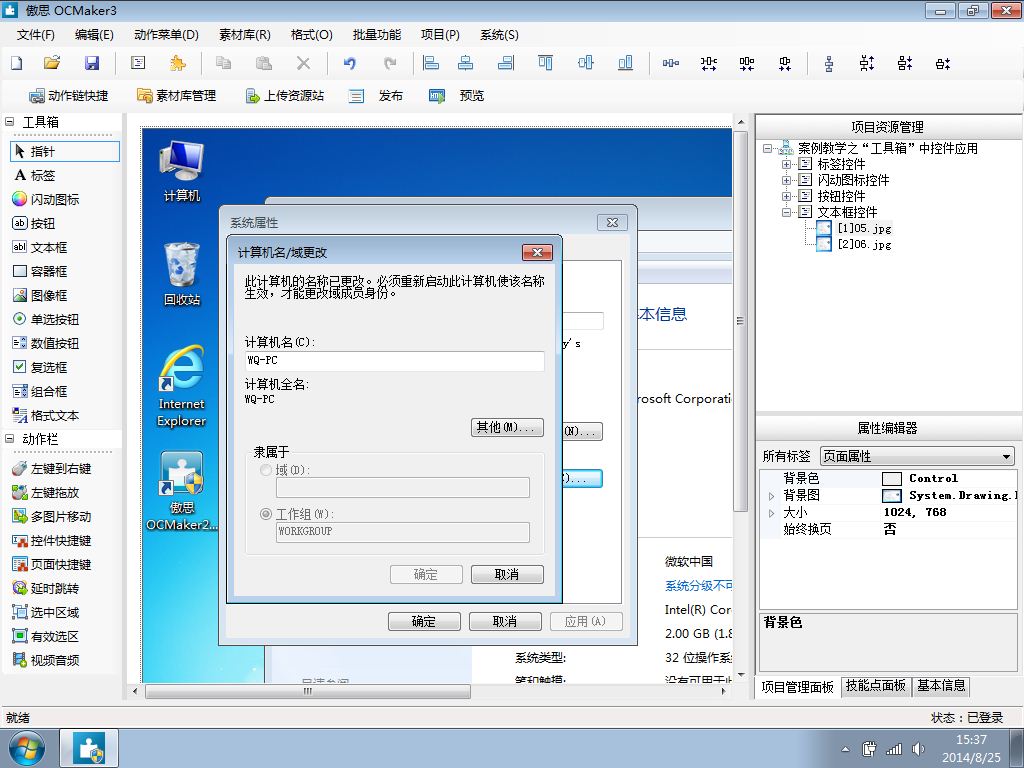Click the Align top edges icon
The width and height of the screenshot is (1024, 768).
tap(545, 63)
